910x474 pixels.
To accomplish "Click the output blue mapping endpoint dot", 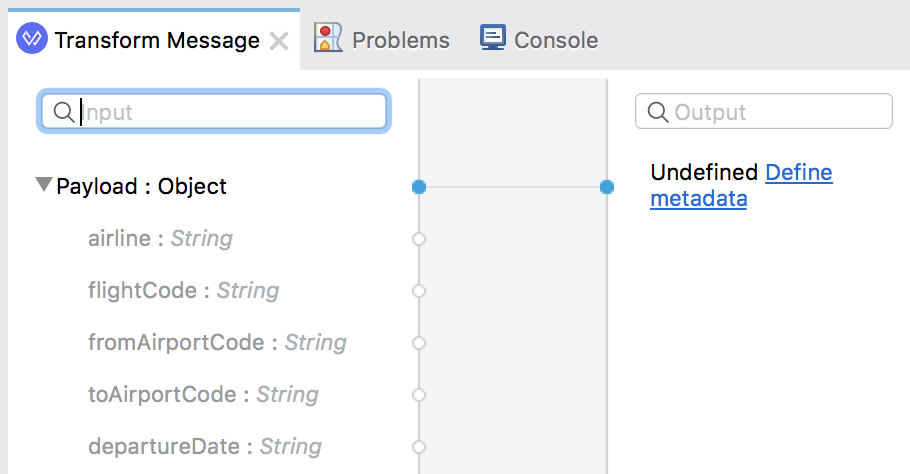I will click(x=607, y=187).
